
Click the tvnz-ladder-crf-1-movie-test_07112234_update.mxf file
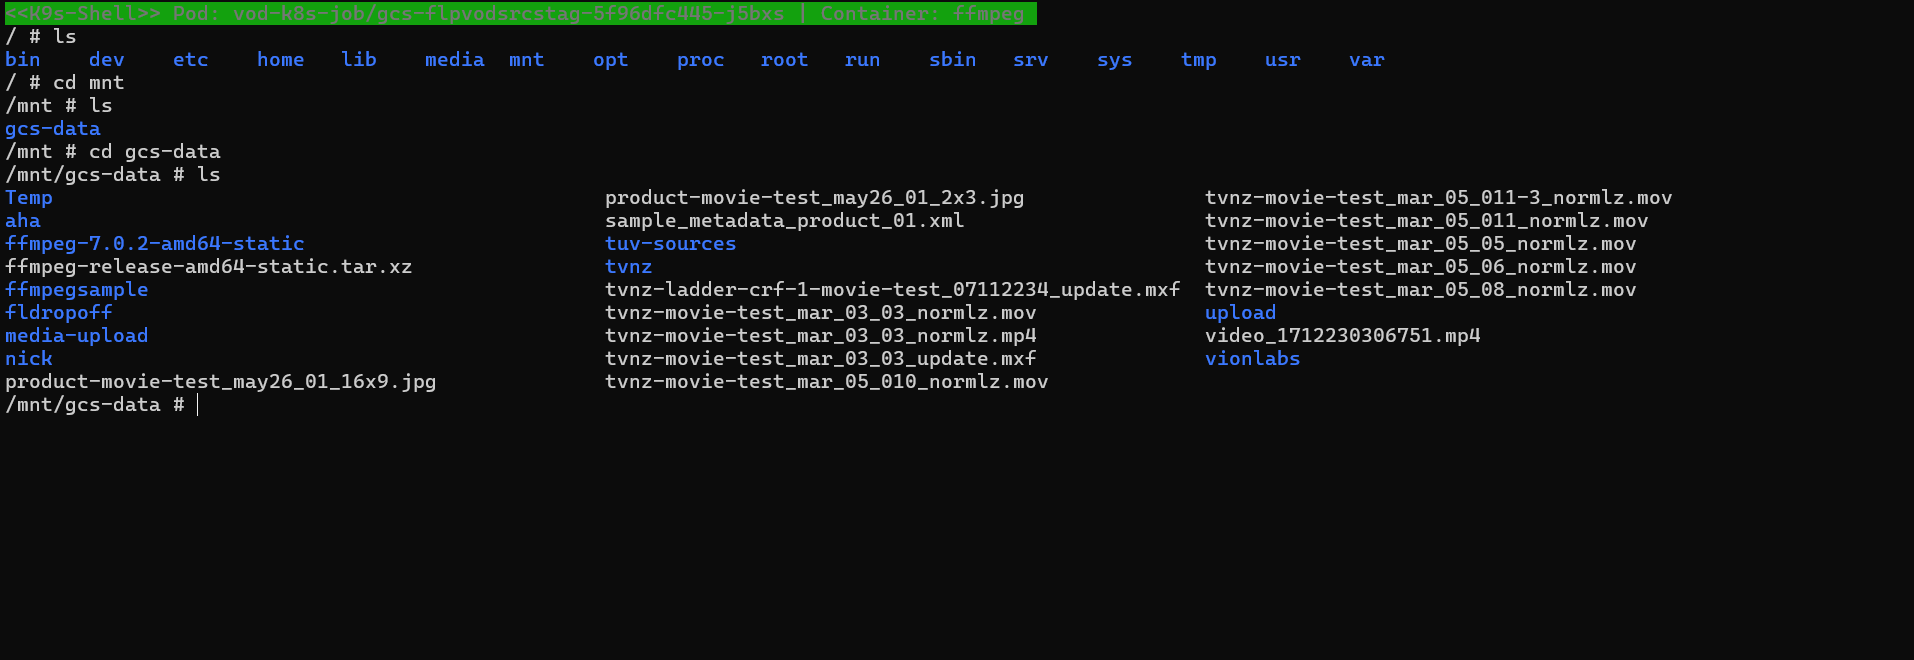pyautogui.click(x=892, y=290)
